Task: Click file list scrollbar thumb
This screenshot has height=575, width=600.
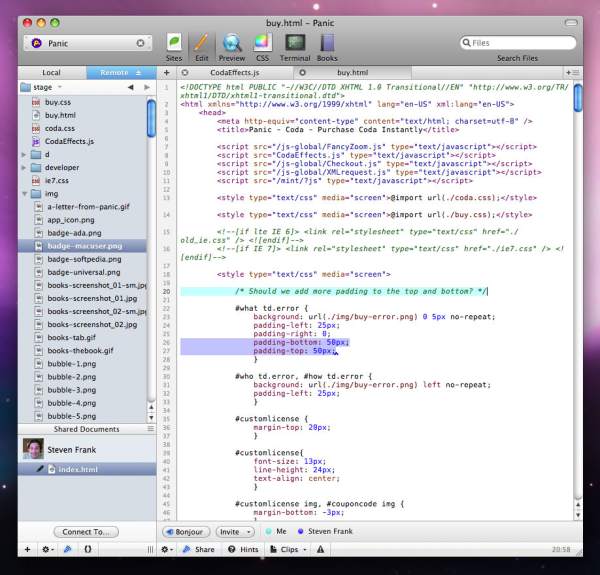Action: click(152, 117)
